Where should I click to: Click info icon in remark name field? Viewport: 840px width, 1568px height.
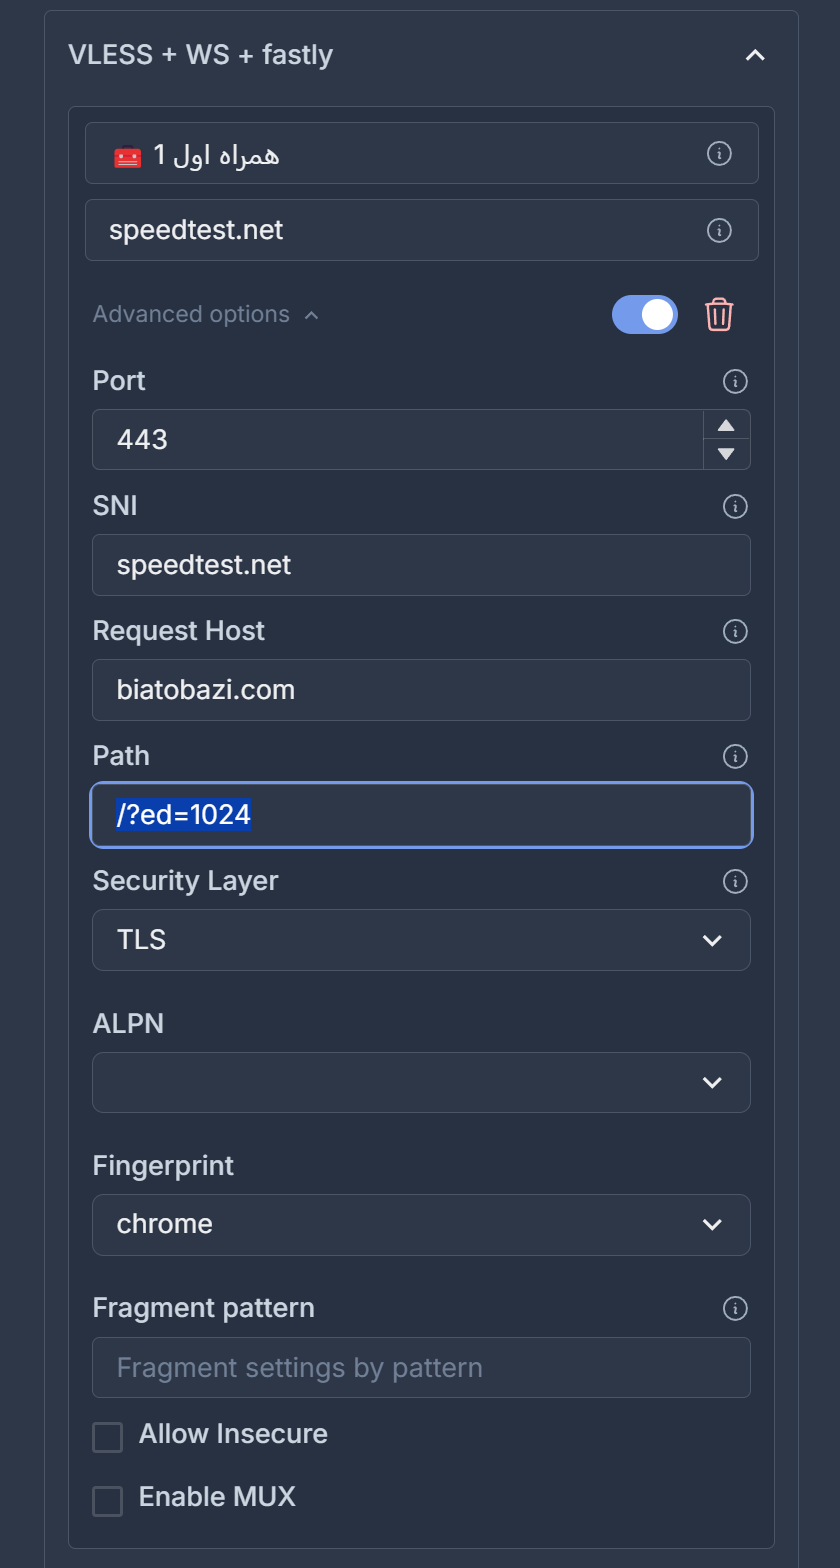click(719, 153)
